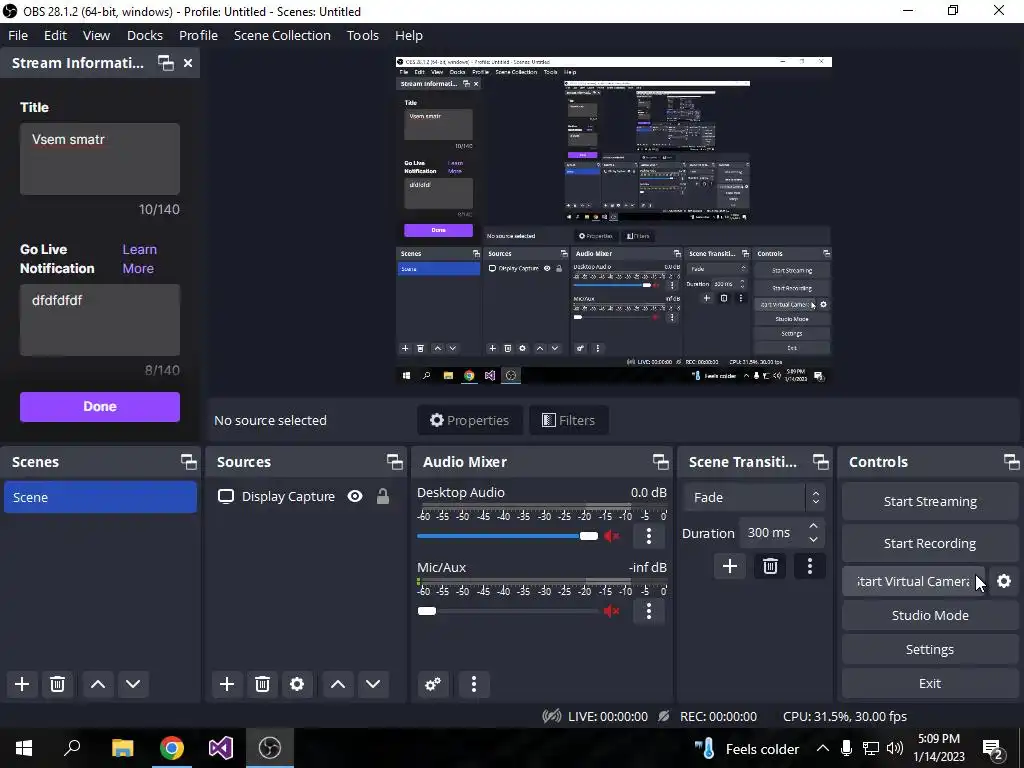Toggle Studio Mode
Screen dimensions: 1024x768
pos(930,615)
